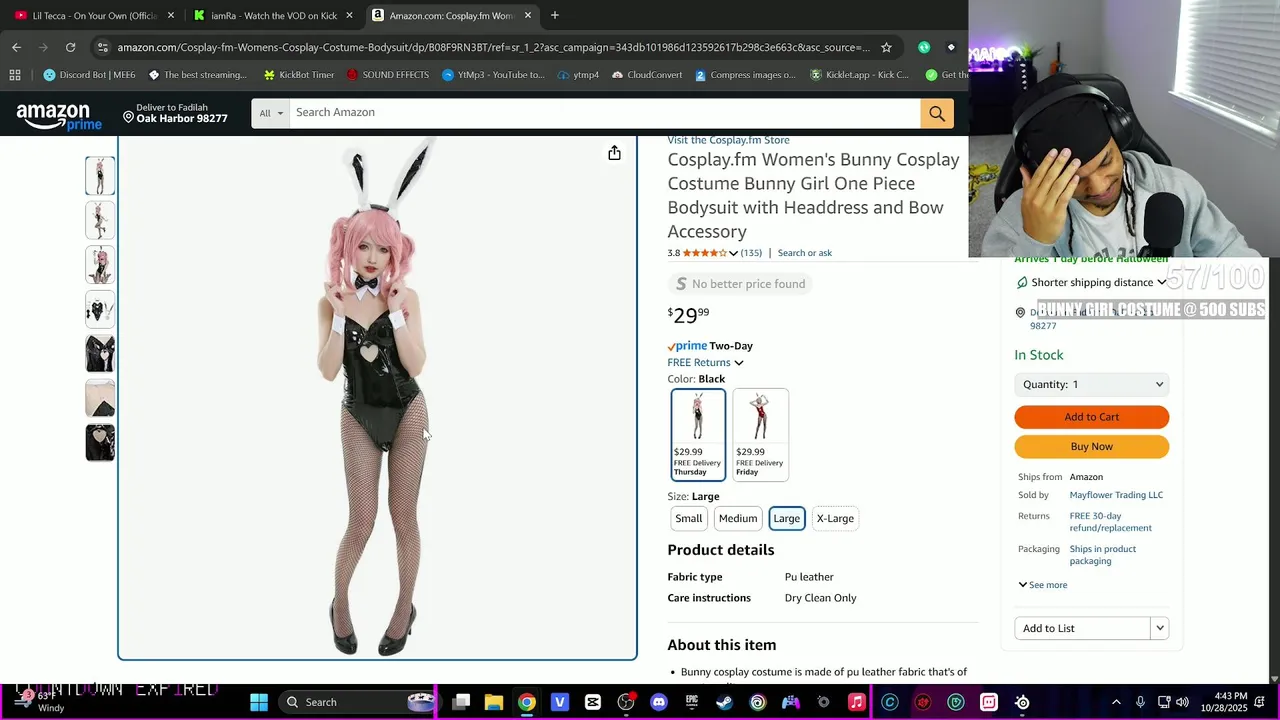This screenshot has width=1280, height=720.
Task: Open CapCut from the taskbar
Action: [593, 702]
